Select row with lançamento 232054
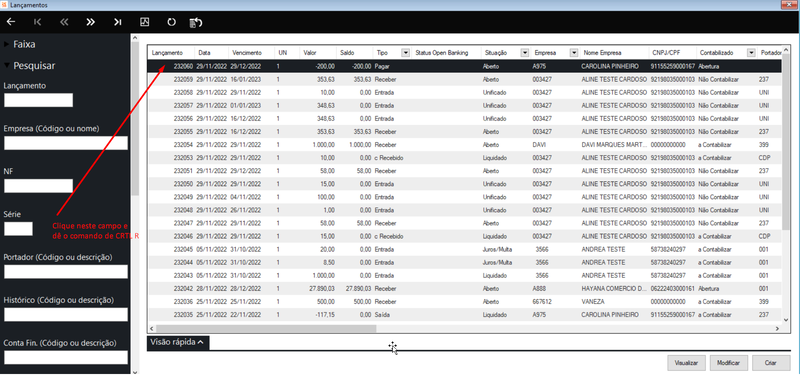Image resolution: width=800 pixels, height=375 pixels. coord(464,144)
